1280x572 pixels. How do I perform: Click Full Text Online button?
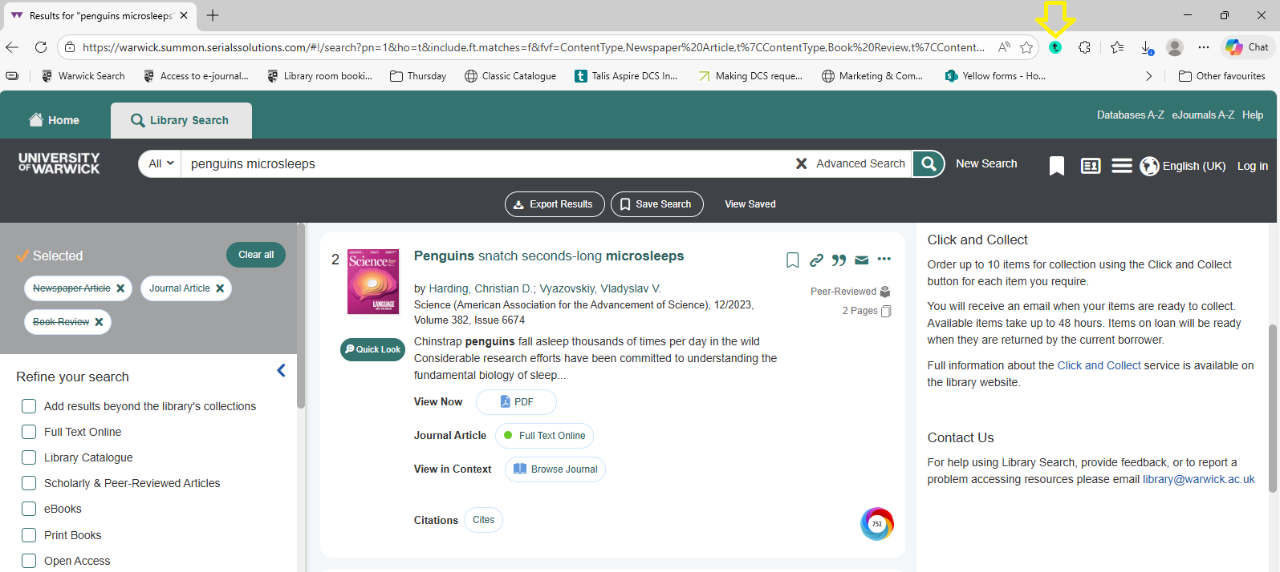coord(545,436)
